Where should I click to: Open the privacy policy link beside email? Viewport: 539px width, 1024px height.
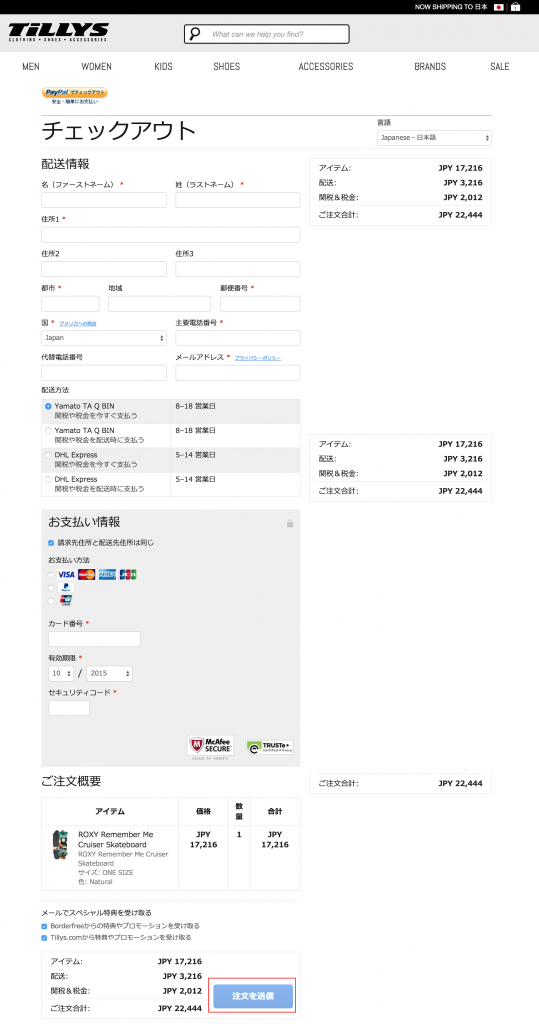click(258, 358)
